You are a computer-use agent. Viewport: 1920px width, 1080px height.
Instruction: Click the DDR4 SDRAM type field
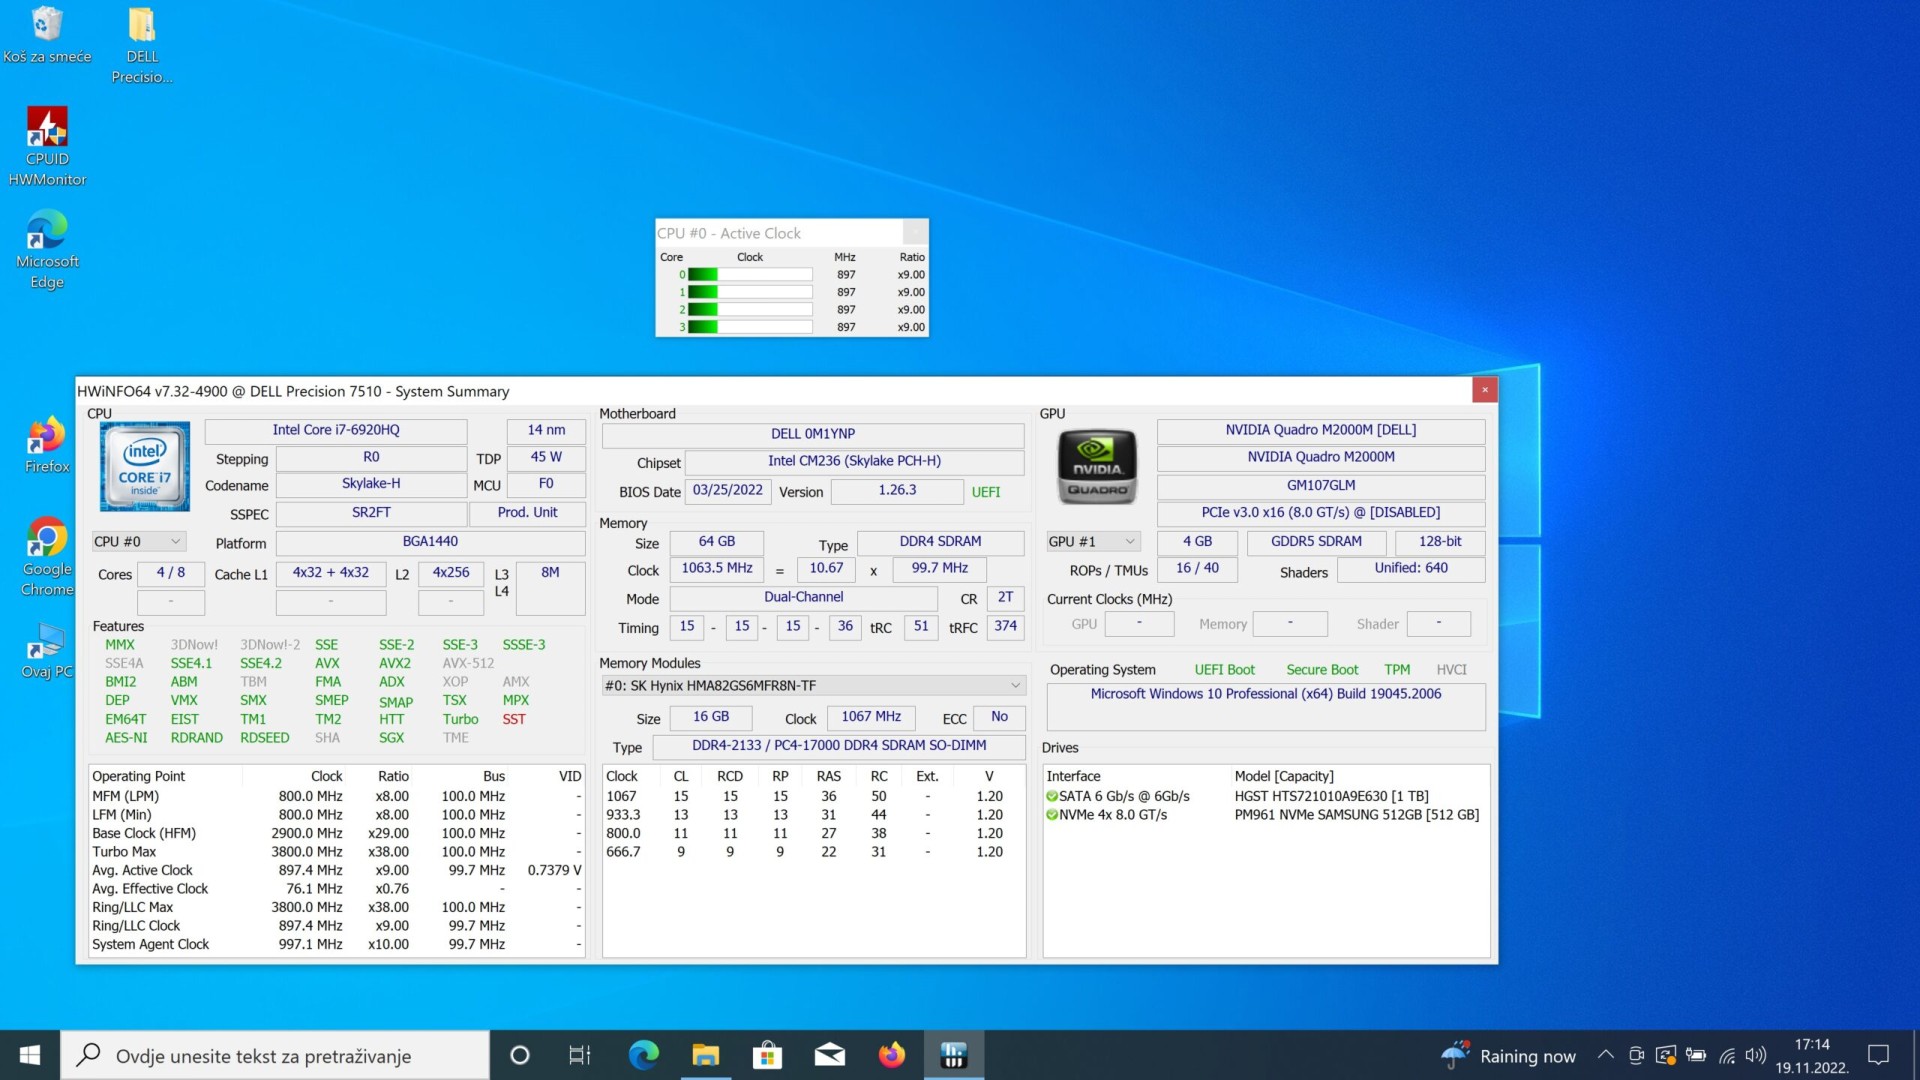(x=940, y=541)
